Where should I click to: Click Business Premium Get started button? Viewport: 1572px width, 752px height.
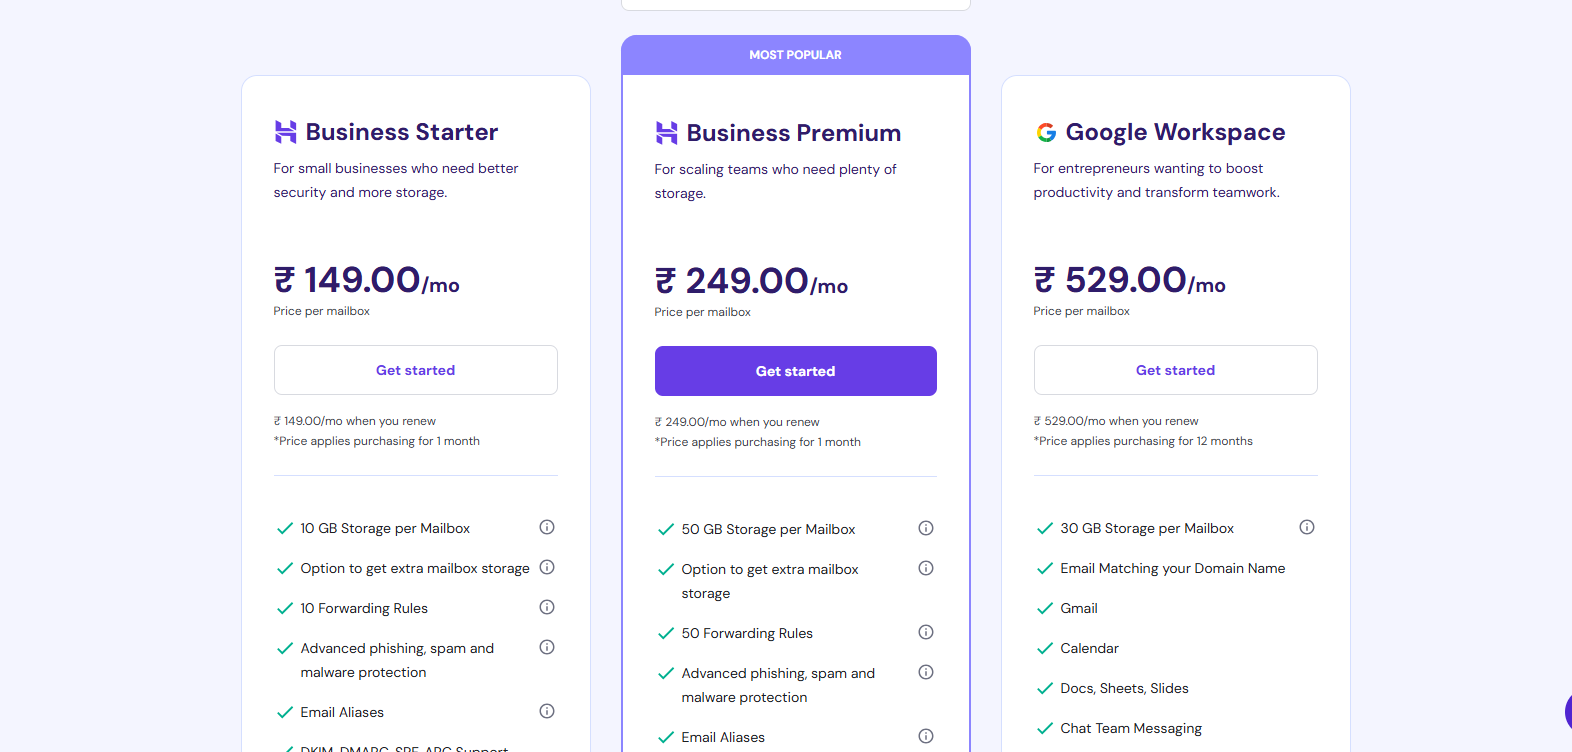pyautogui.click(x=795, y=371)
